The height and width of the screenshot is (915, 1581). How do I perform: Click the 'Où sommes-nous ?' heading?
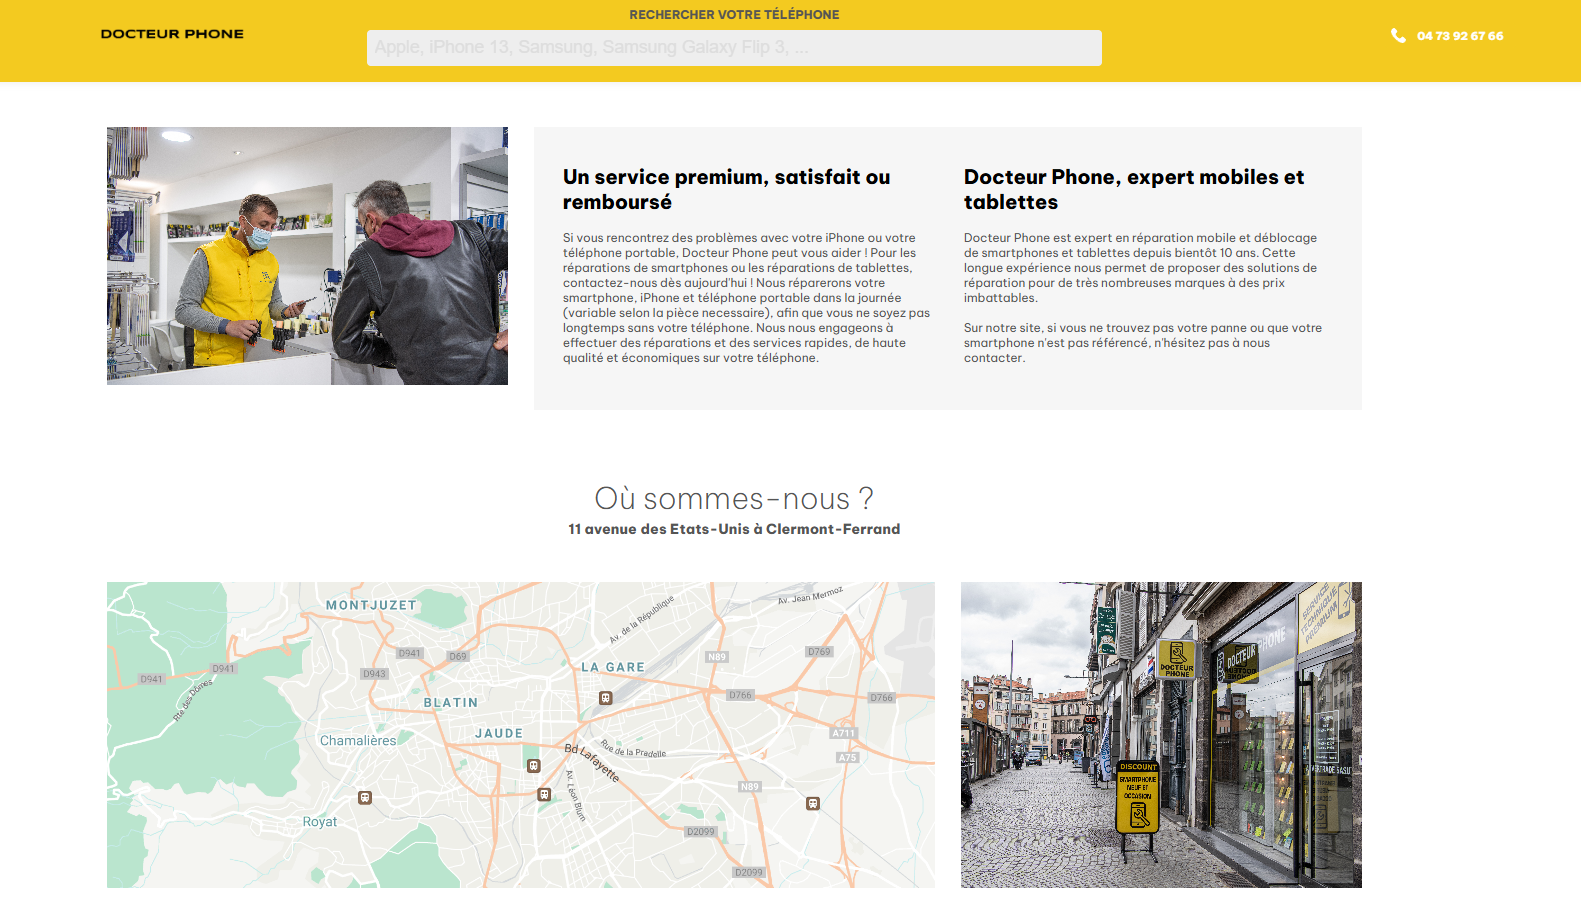(x=734, y=499)
